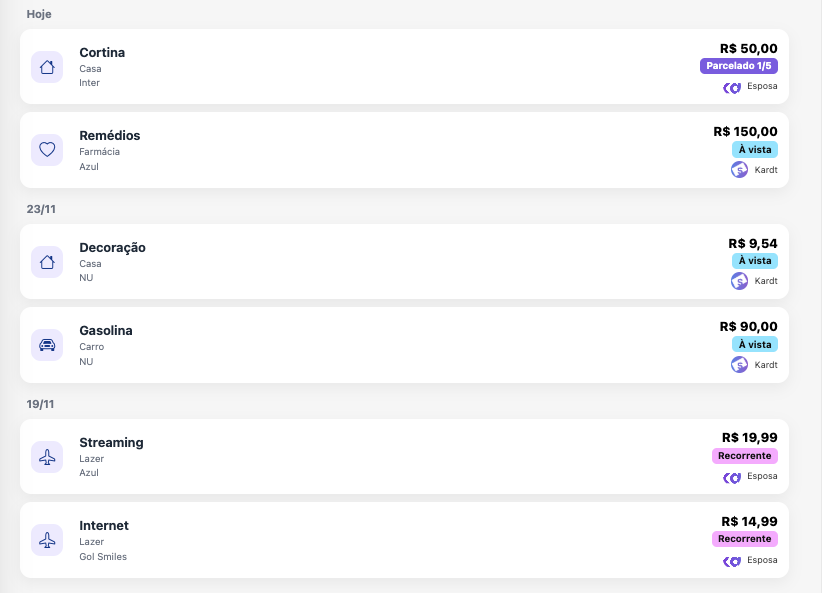Screen dimensions: 822x593
Task: Click the Kardt avatar icon on Gasolina
Action: (x=740, y=365)
